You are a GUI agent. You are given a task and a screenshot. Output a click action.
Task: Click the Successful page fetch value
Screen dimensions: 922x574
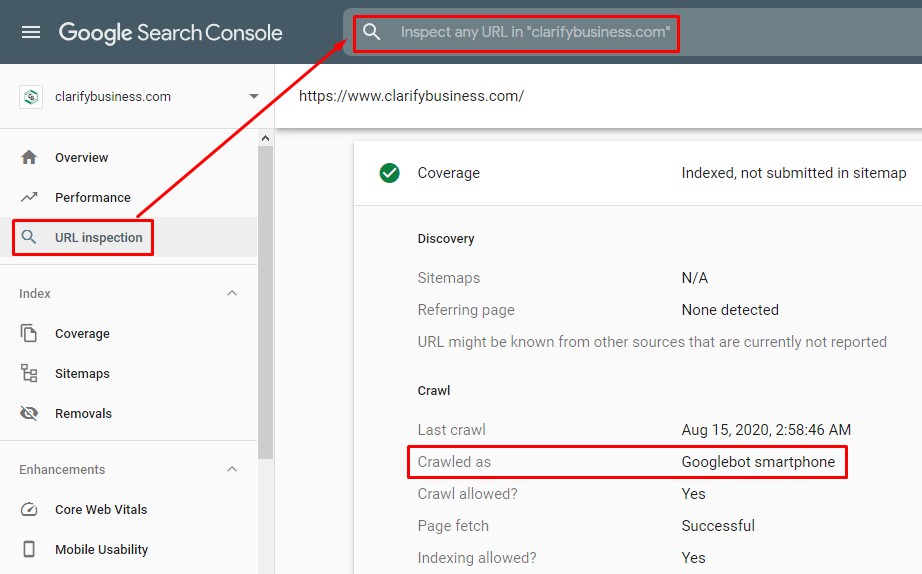tap(718, 526)
